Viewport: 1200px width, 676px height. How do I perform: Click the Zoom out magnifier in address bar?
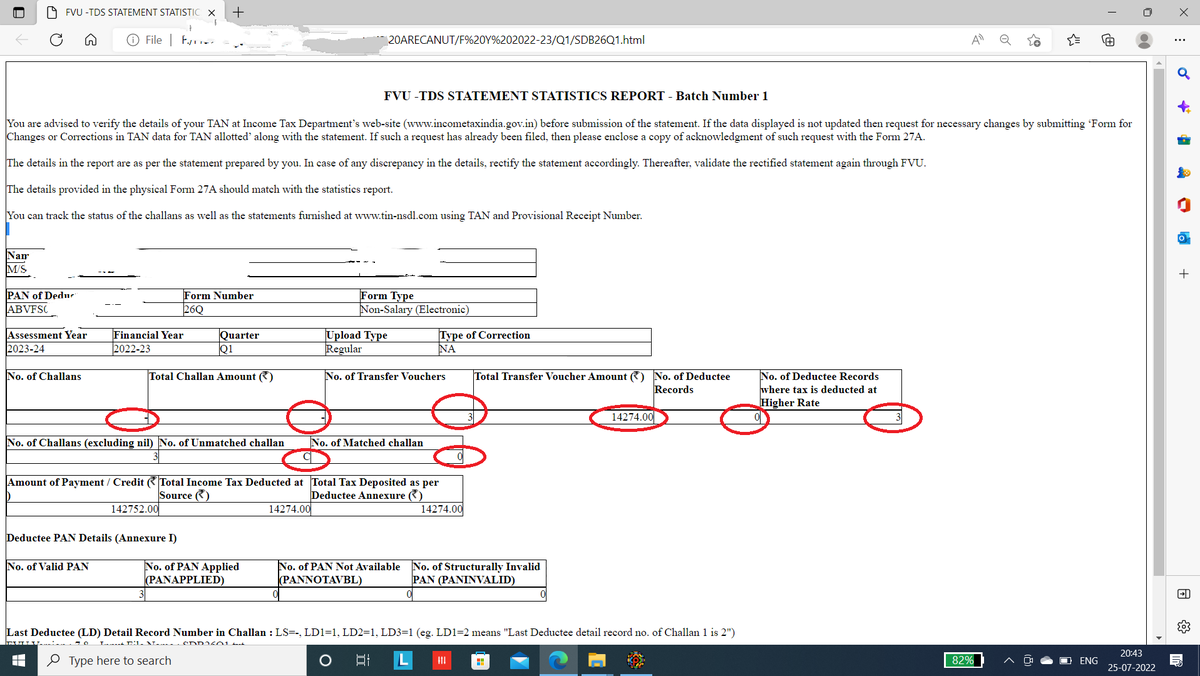point(1006,40)
